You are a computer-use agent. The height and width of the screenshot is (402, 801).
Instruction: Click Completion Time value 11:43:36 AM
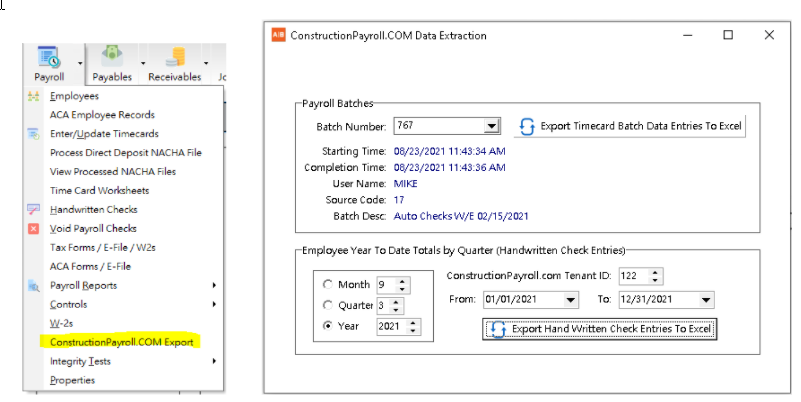pyautogui.click(x=450, y=168)
